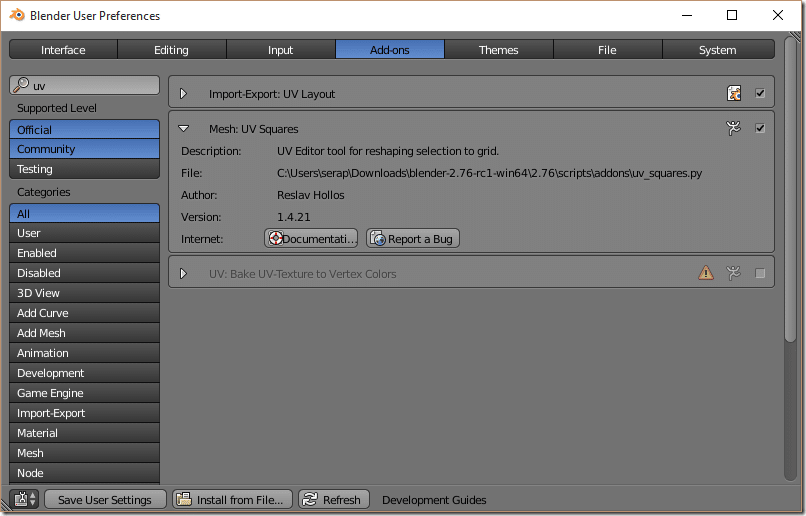Viewport: 806px width, 516px height.
Task: Refresh the add-ons list
Action: [x=334, y=500]
